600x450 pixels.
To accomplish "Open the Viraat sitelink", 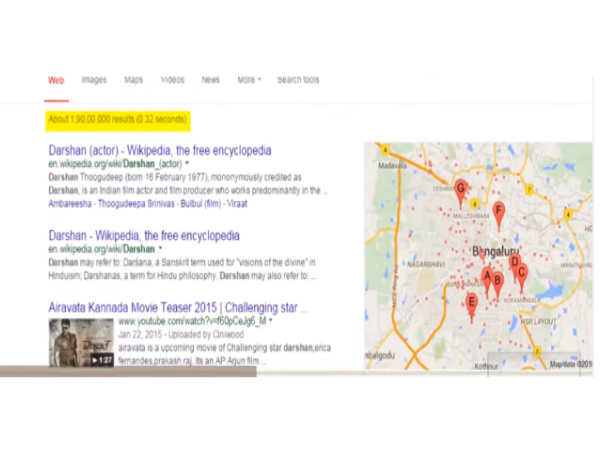I will [237, 204].
